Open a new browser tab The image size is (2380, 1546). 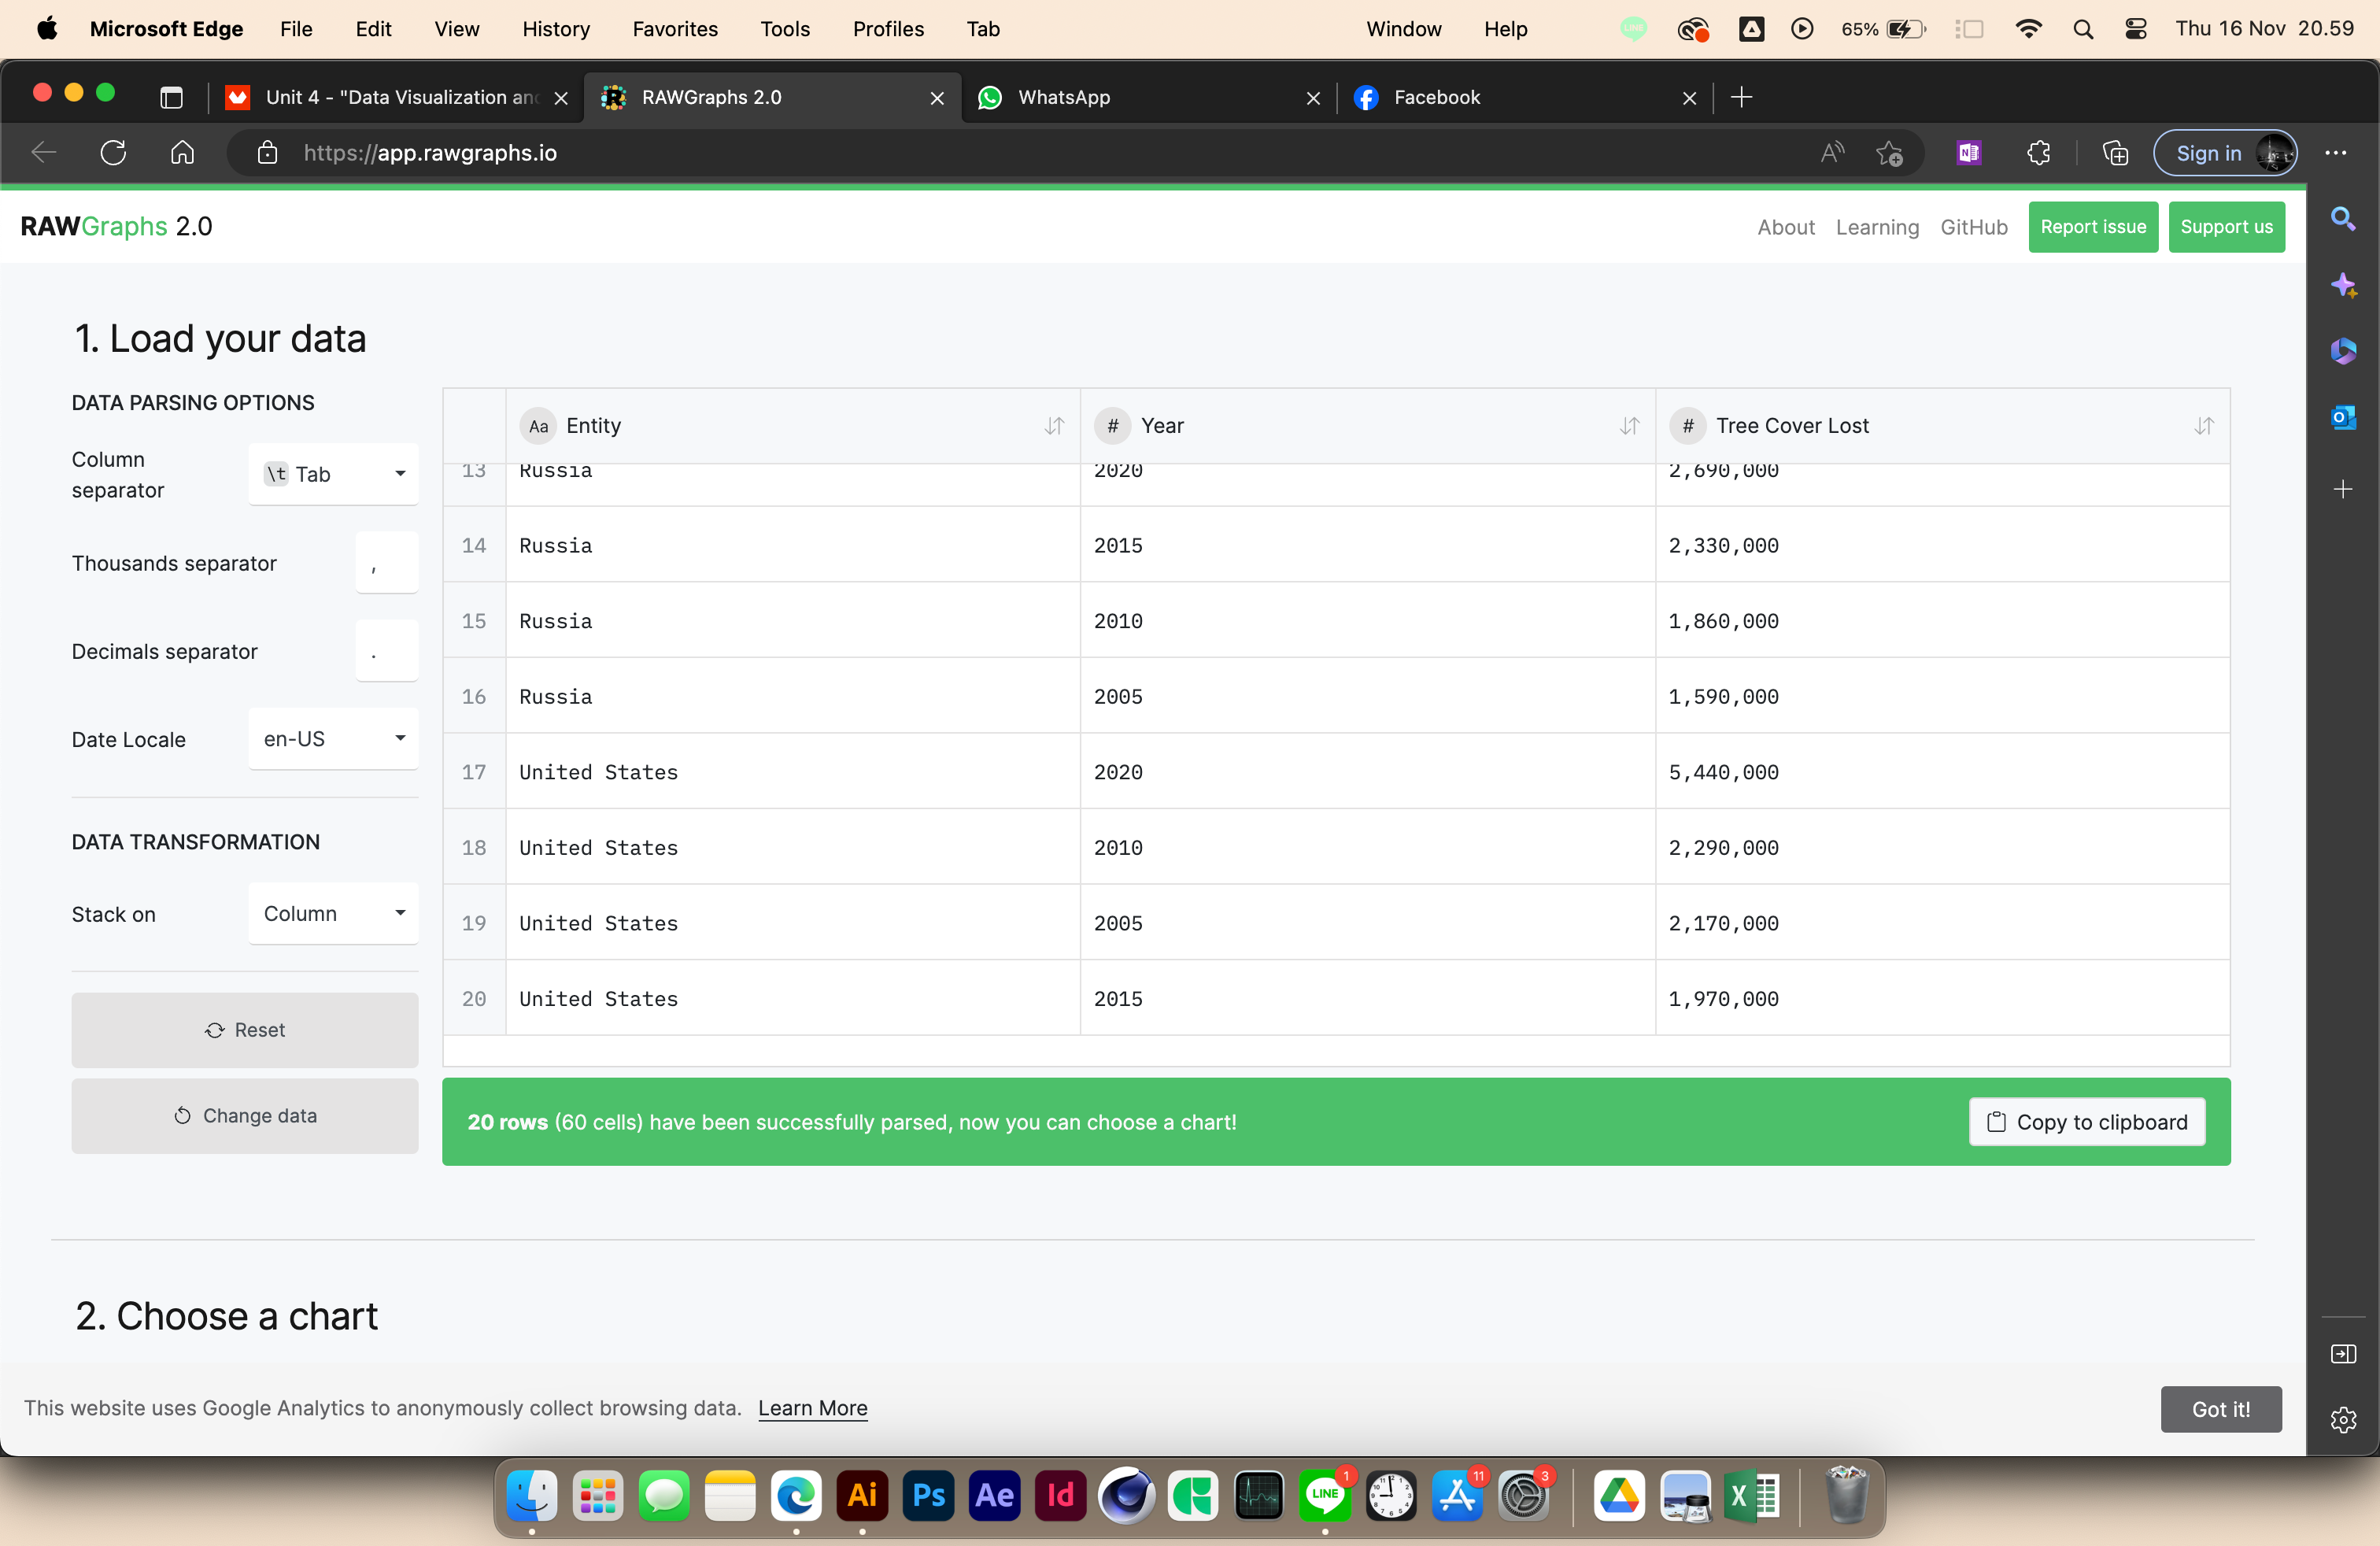(x=1742, y=97)
